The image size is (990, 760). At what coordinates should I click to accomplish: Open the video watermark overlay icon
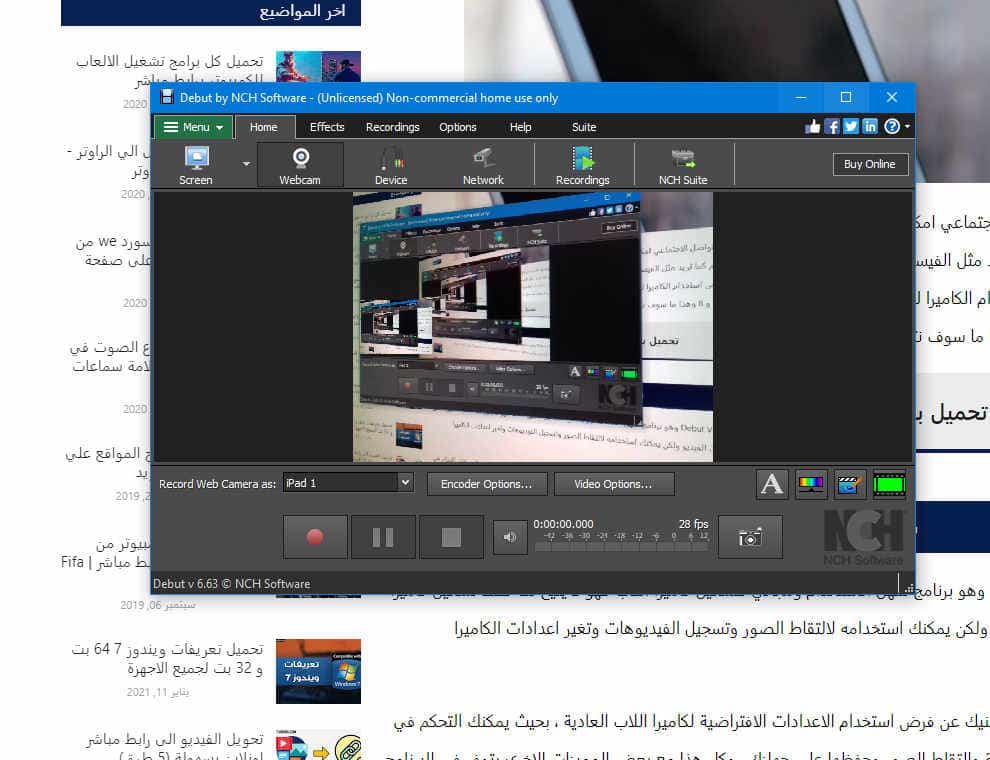coord(850,485)
